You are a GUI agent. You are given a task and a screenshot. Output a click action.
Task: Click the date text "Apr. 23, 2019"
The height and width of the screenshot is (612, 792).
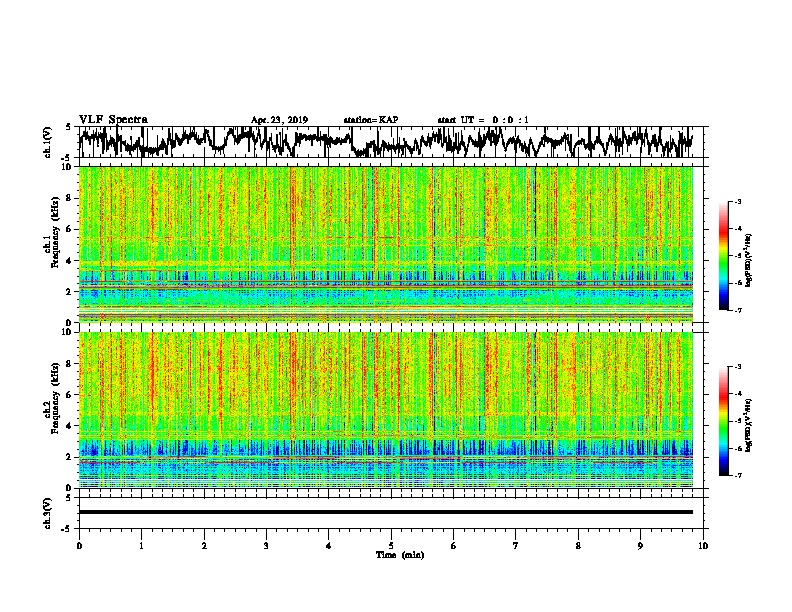279,120
